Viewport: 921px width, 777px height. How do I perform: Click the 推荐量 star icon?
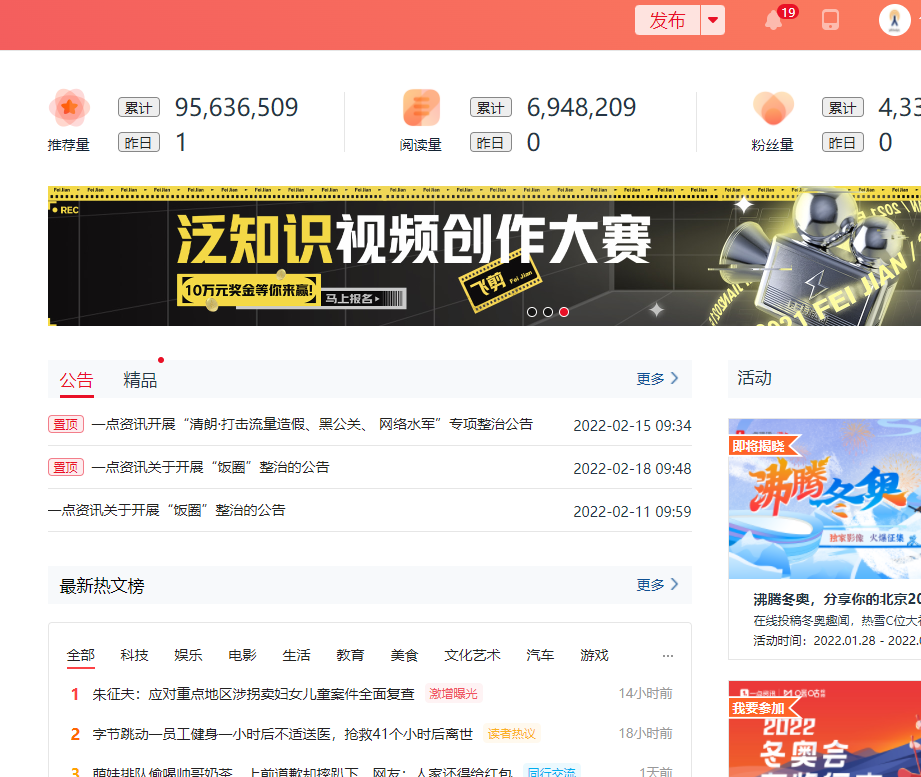coord(68,106)
